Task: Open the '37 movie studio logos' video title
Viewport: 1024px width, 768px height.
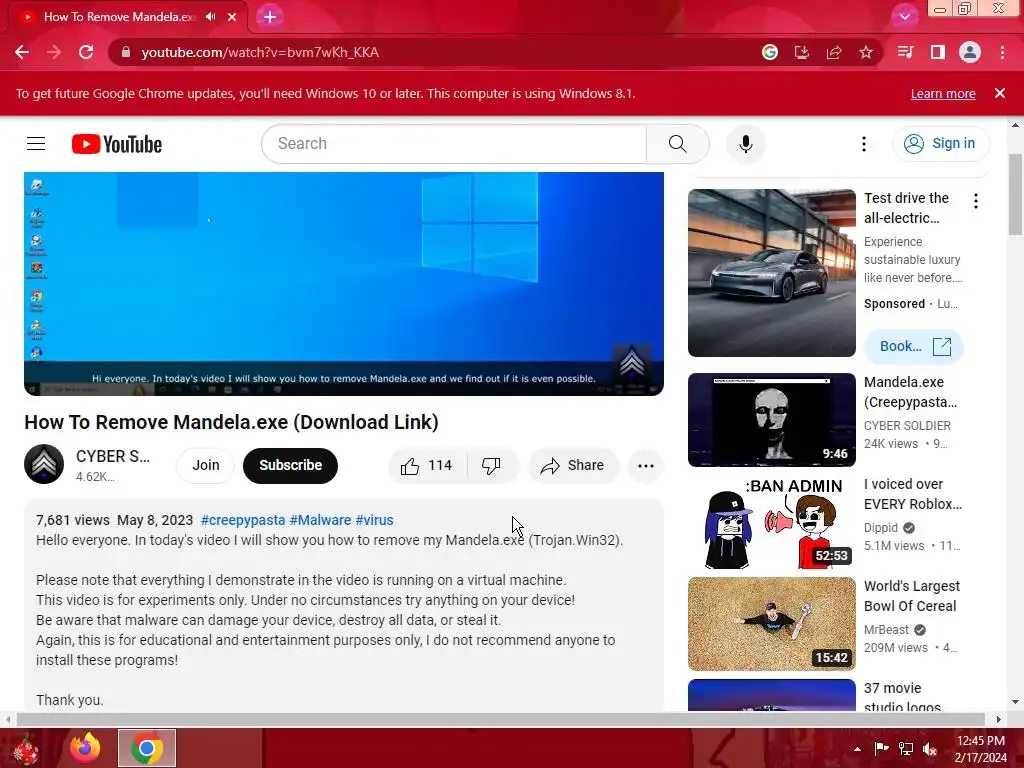Action: point(903,697)
